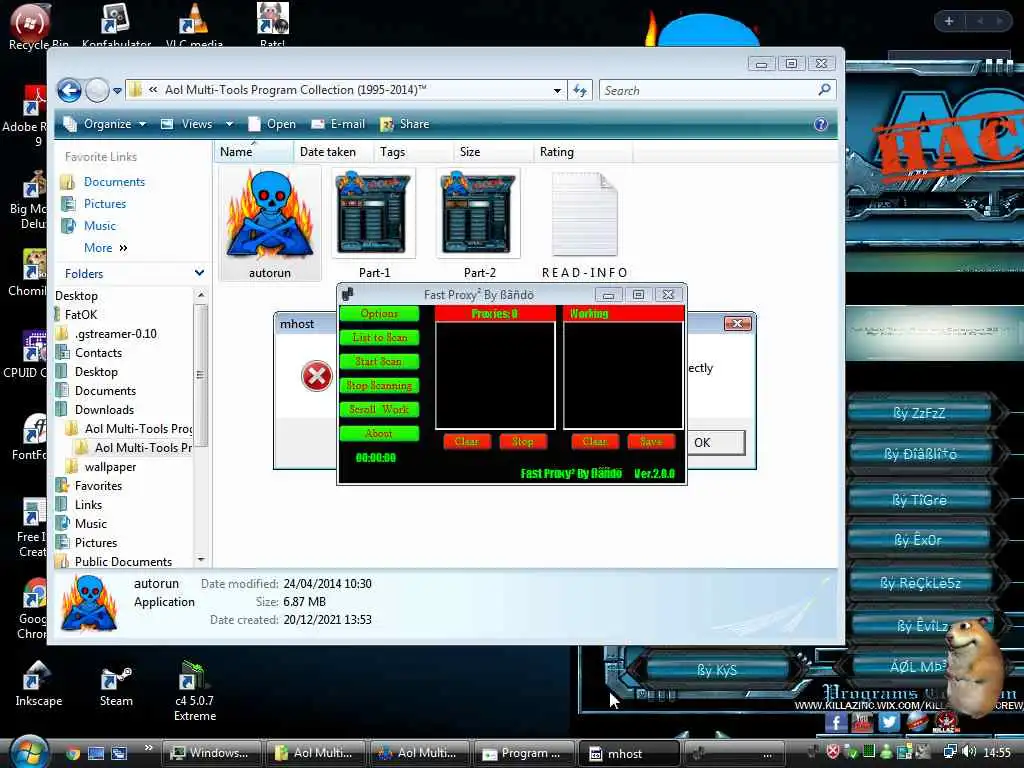Sort by the Size column header
Viewport: 1024px width, 768px height.
click(493, 152)
